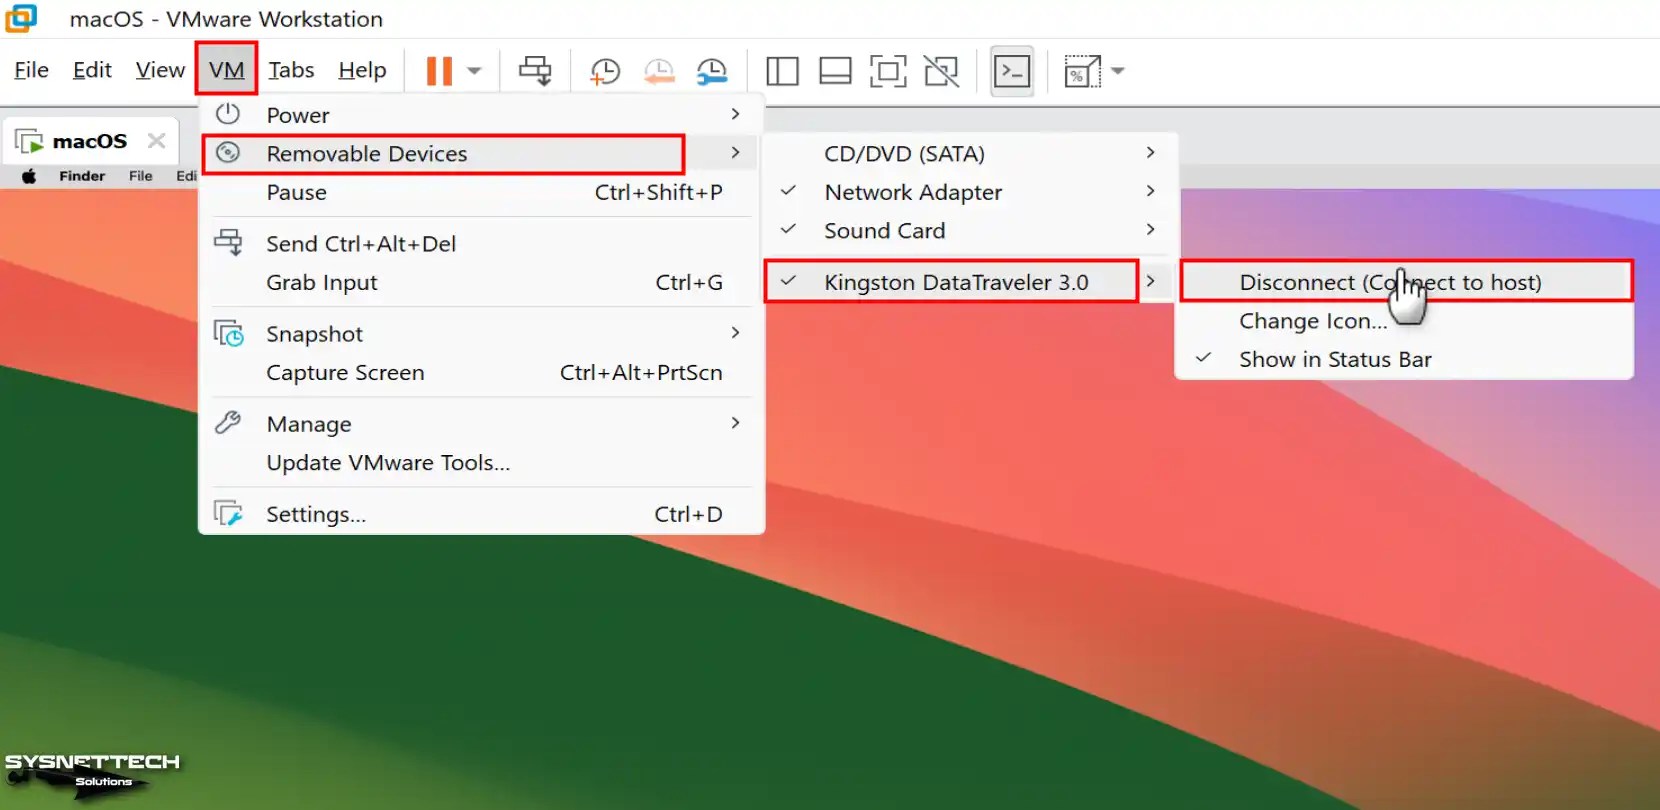Click Send Ctrl+Alt+Del toolbar icon
1660x810 pixels.
tap(535, 71)
